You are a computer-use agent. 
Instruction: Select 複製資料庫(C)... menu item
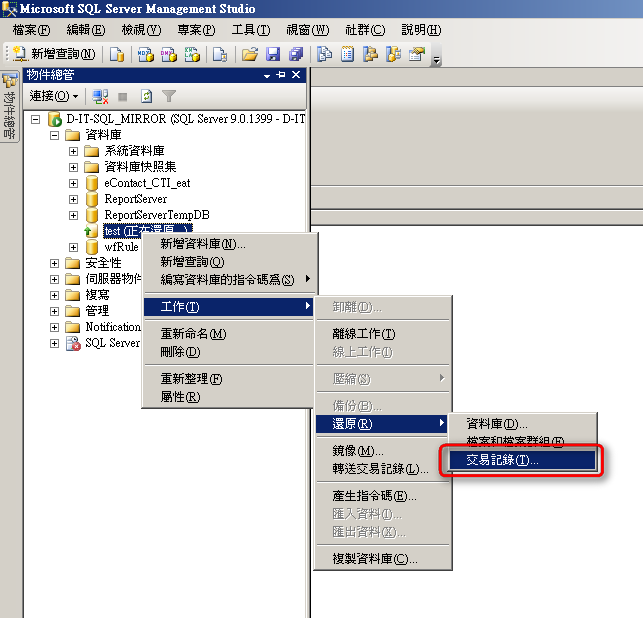(383, 559)
